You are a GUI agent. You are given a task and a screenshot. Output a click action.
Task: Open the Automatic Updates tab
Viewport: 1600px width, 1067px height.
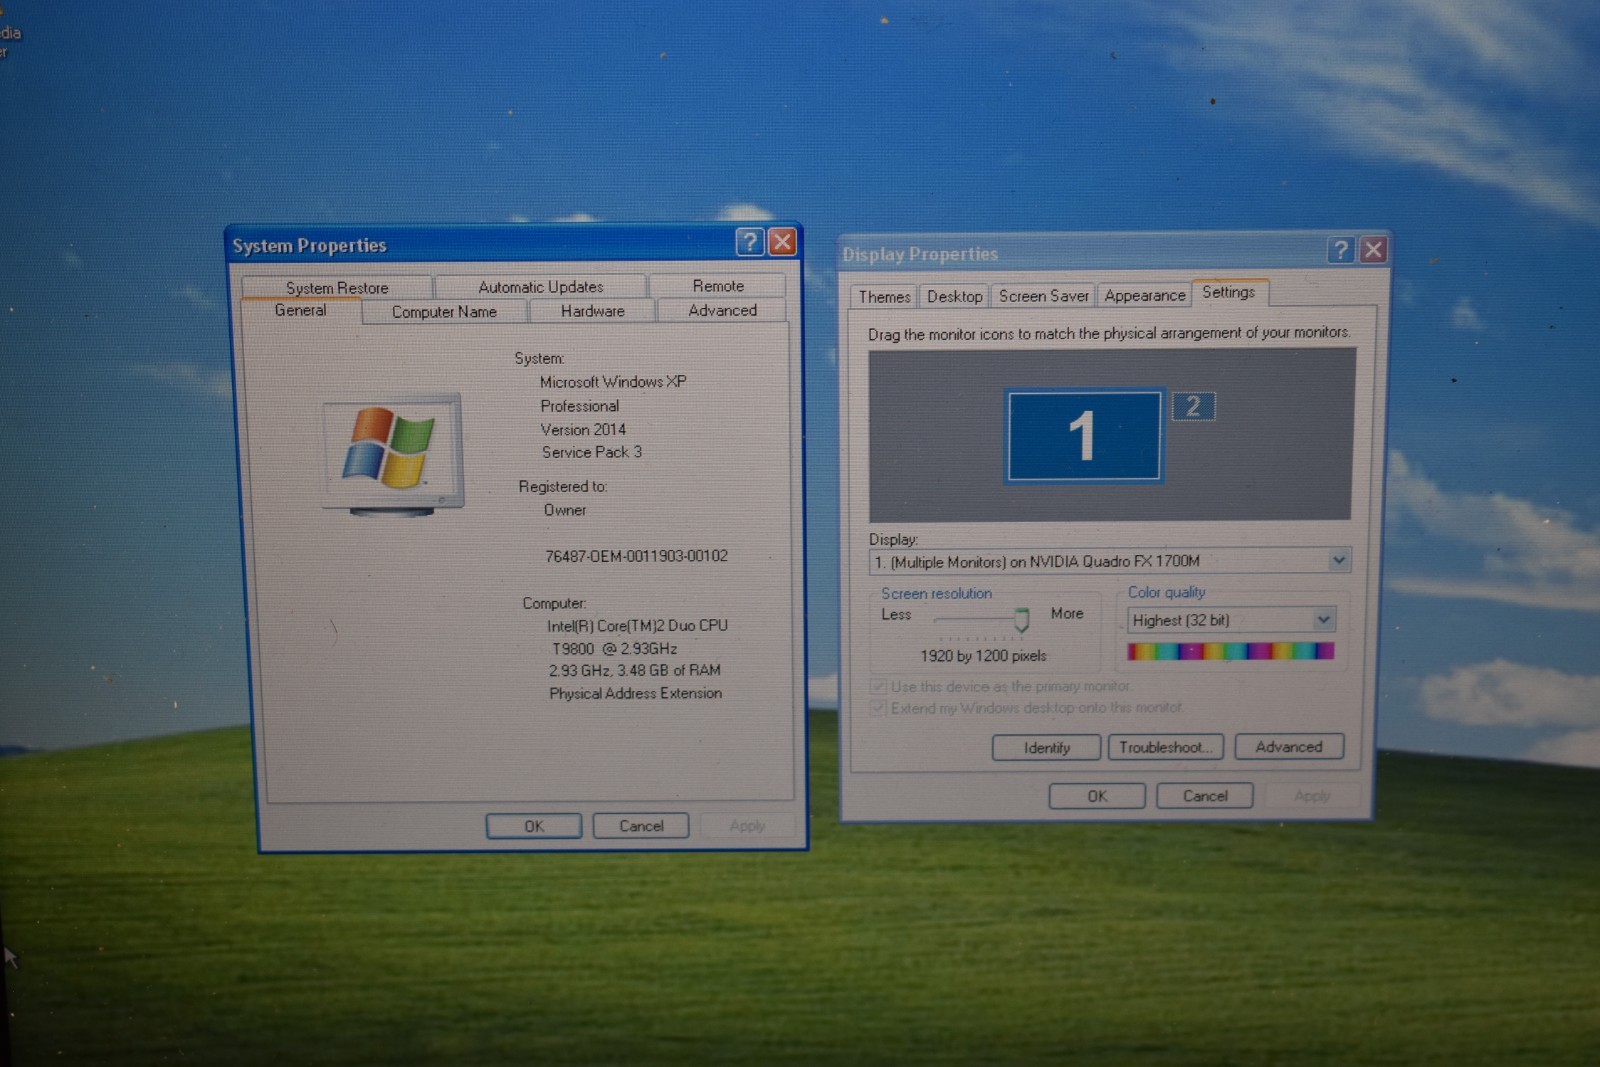pos(540,287)
